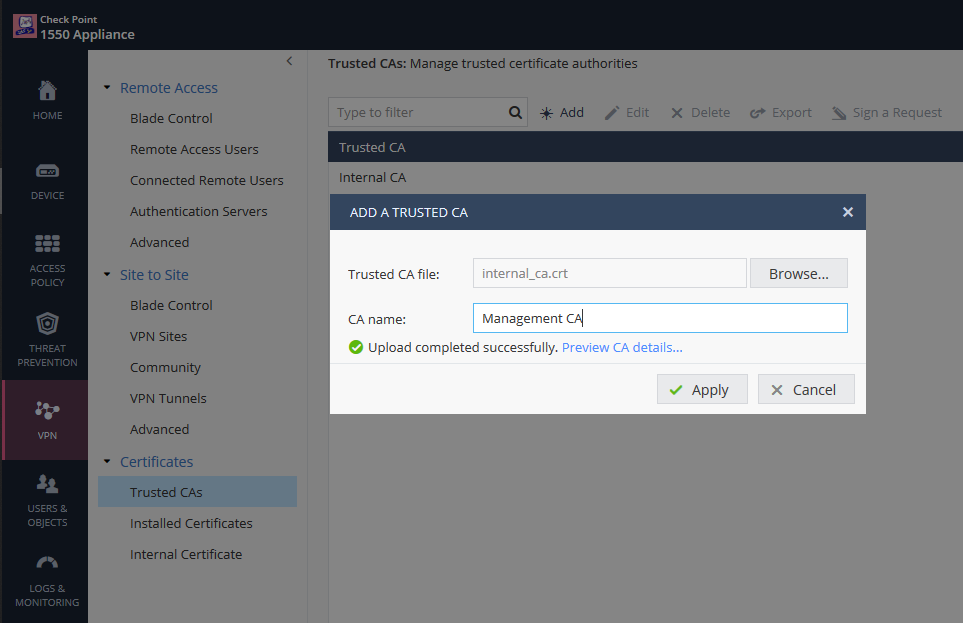Viewport: 963px width, 623px height.
Task: Open Authentication Servers page
Action: (198, 211)
